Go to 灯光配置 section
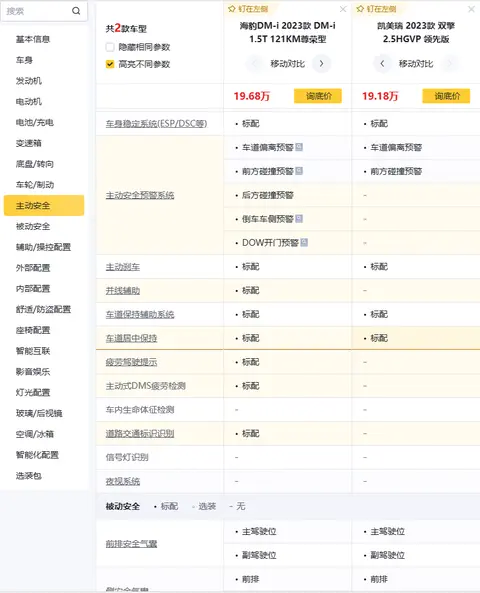The width and height of the screenshot is (480, 593). [33, 393]
